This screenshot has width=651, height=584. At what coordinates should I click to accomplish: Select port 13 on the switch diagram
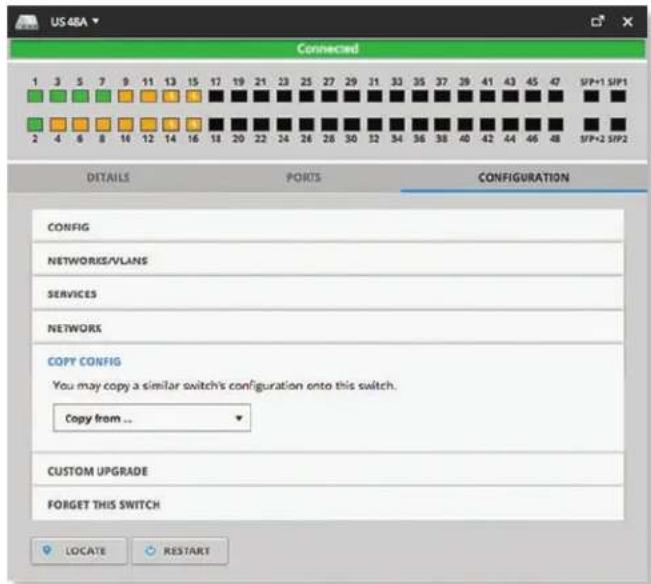pyautogui.click(x=171, y=96)
